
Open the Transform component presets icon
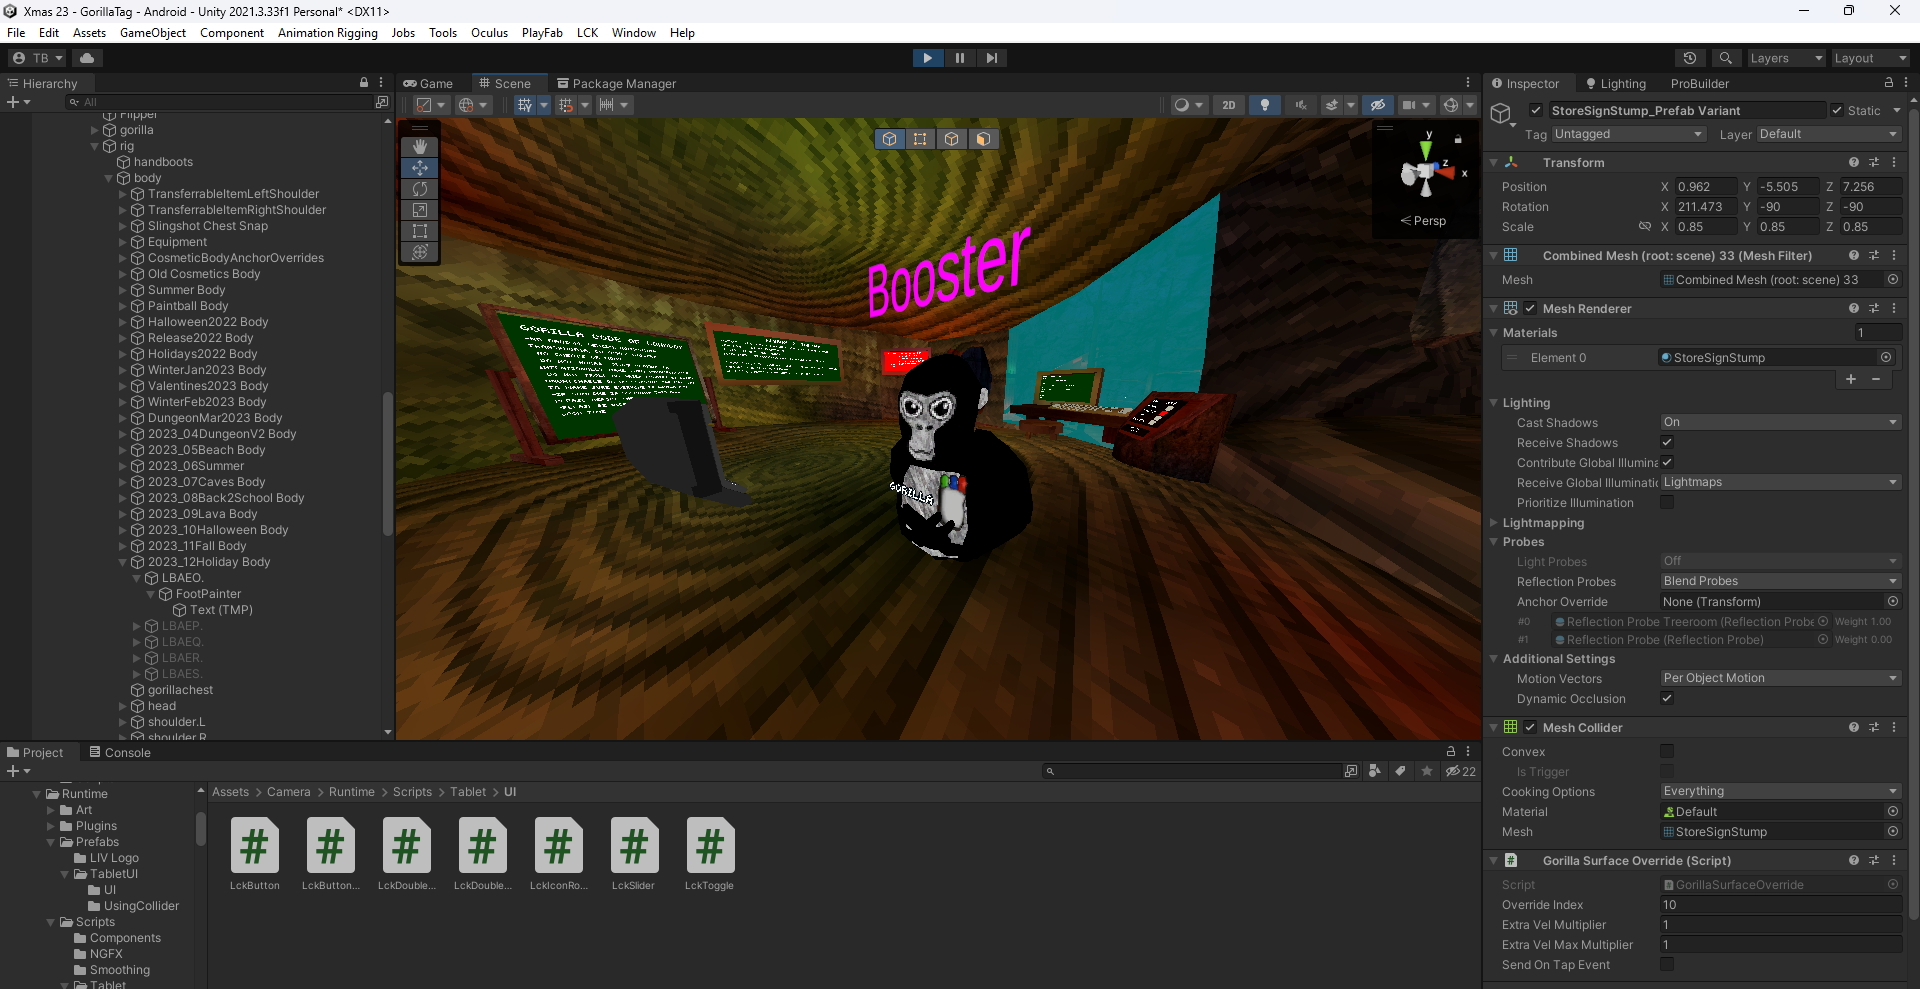[x=1874, y=162]
